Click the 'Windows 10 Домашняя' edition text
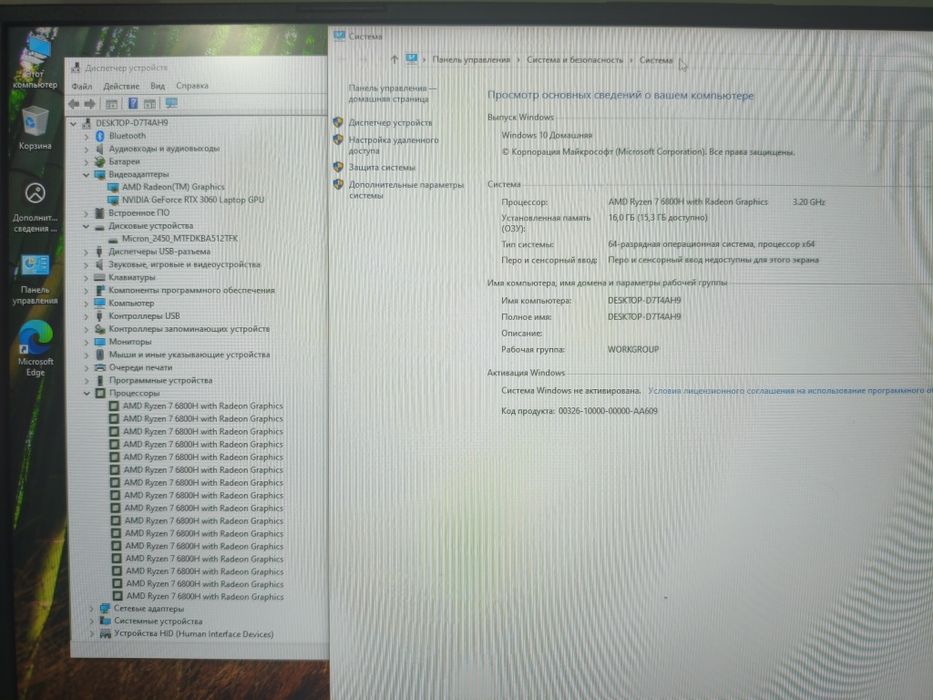Screen dimensions: 933x700 547,135
